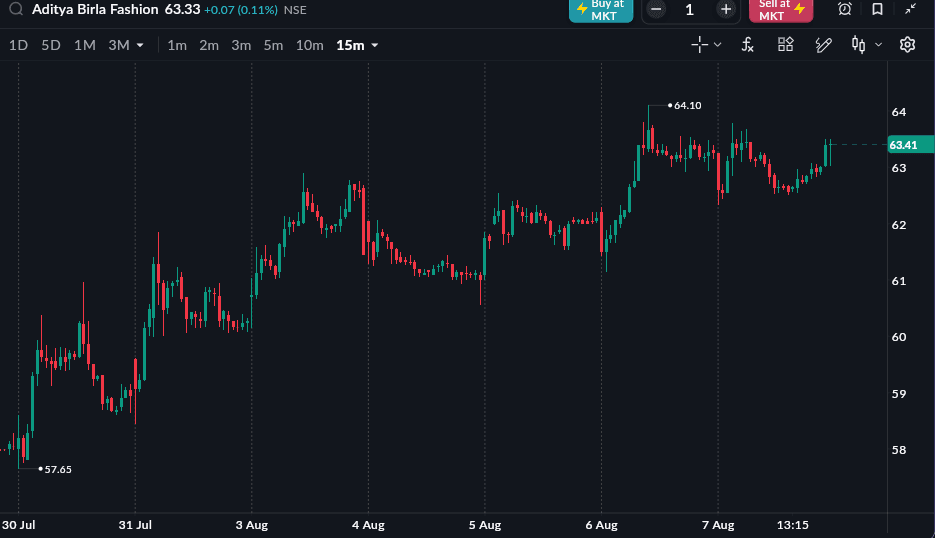935x538 pixels.
Task: Click the 4 Aug date label
Action: 368,525
